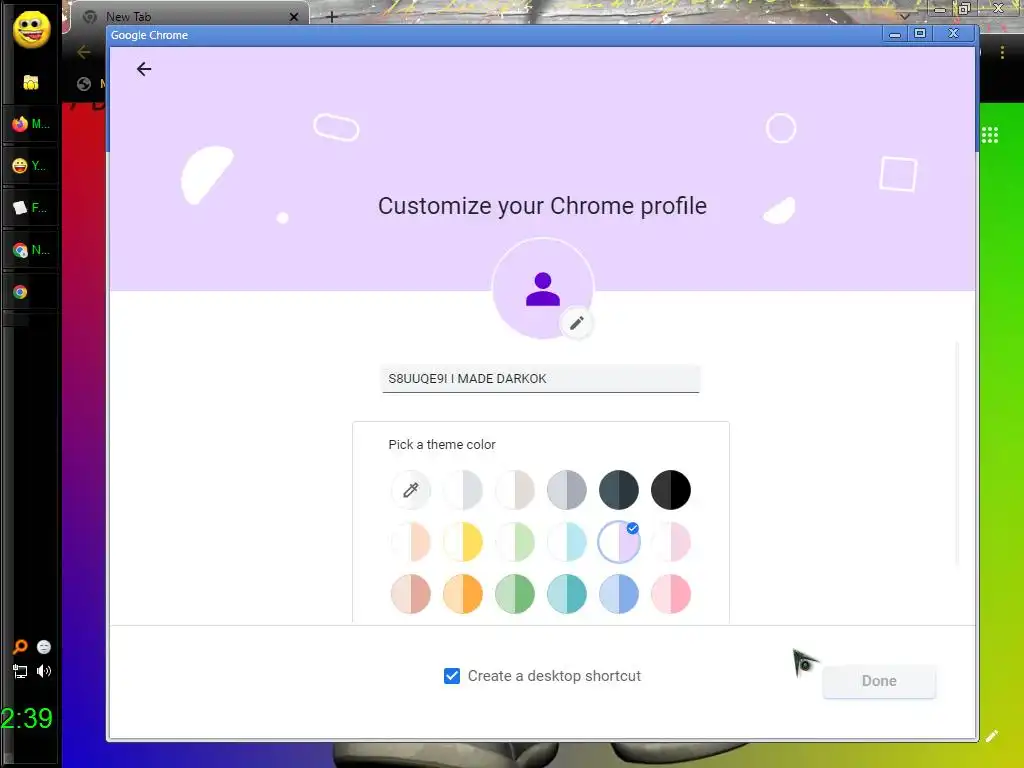
Task: Click the customize pencil icon in background Chrome
Action: point(992,737)
